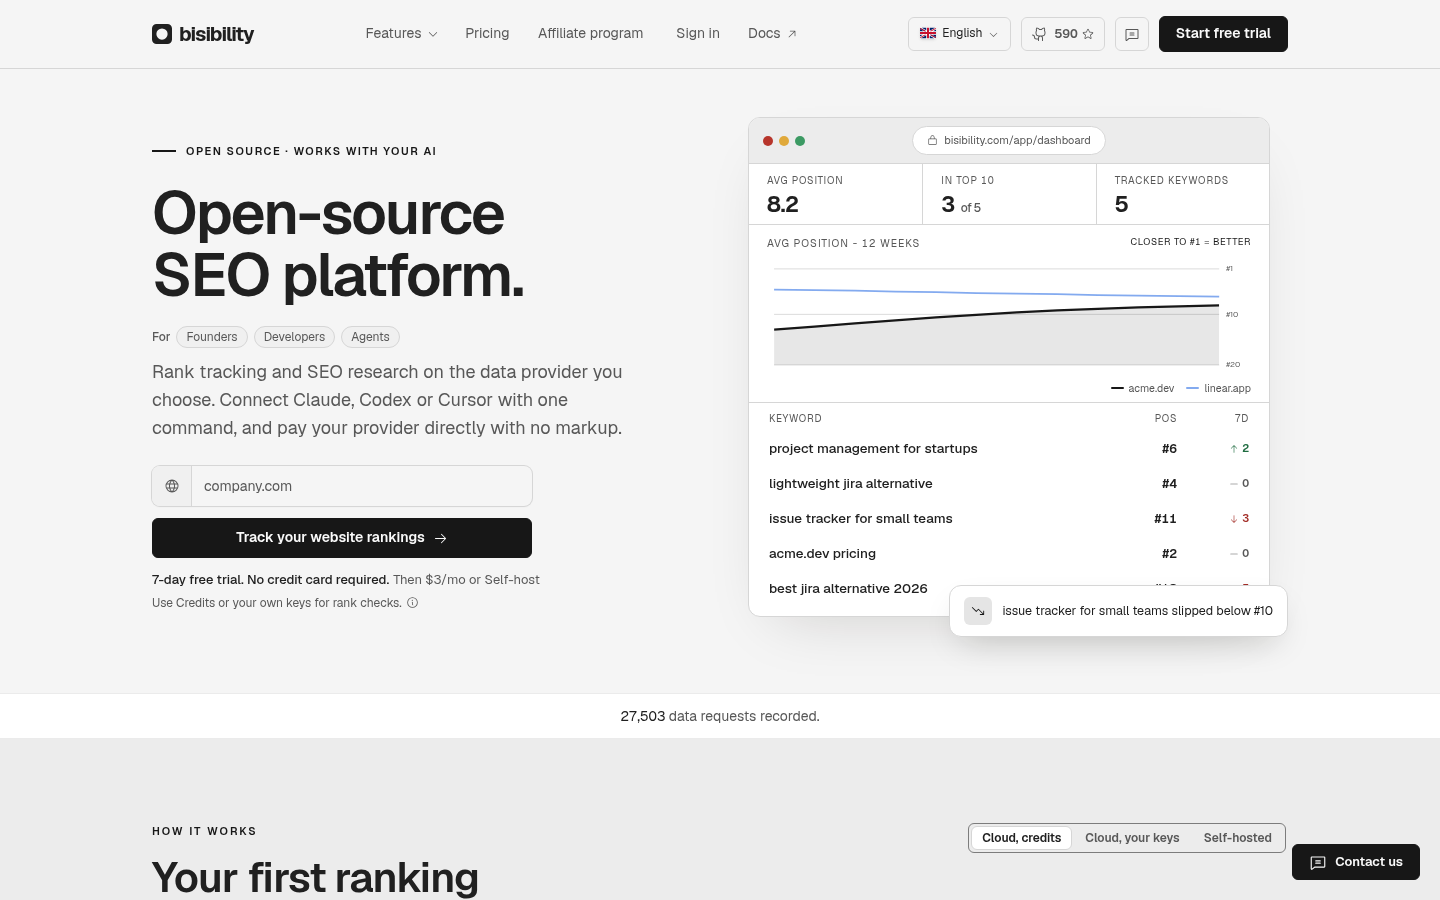
Task: Open the Features dropdown menu
Action: pos(401,33)
